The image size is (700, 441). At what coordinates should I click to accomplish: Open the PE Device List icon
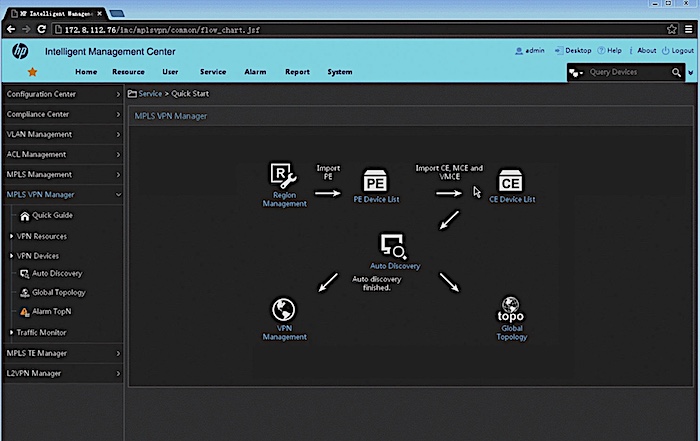(x=375, y=181)
